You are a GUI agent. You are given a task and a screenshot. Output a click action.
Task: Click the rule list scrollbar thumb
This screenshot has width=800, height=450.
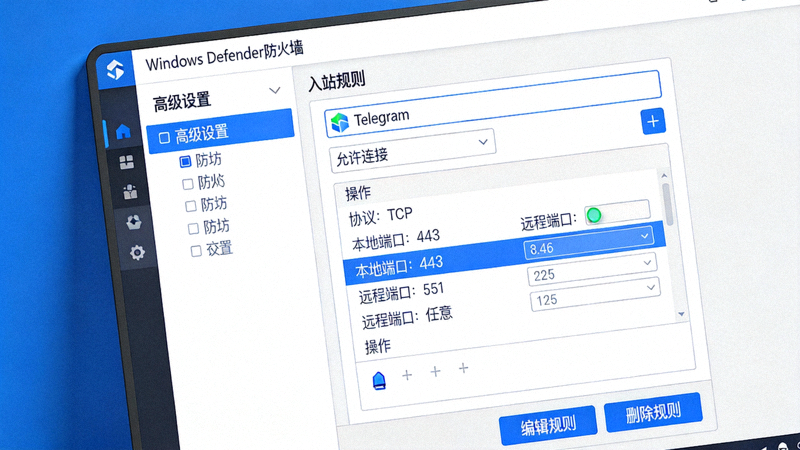[668, 204]
